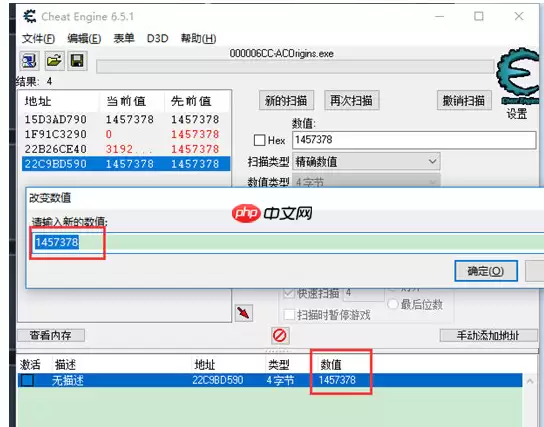Viewport: 544px width, 427px height.
Task: Click the new value field in 改变数值 dialog
Action: click(x=287, y=242)
